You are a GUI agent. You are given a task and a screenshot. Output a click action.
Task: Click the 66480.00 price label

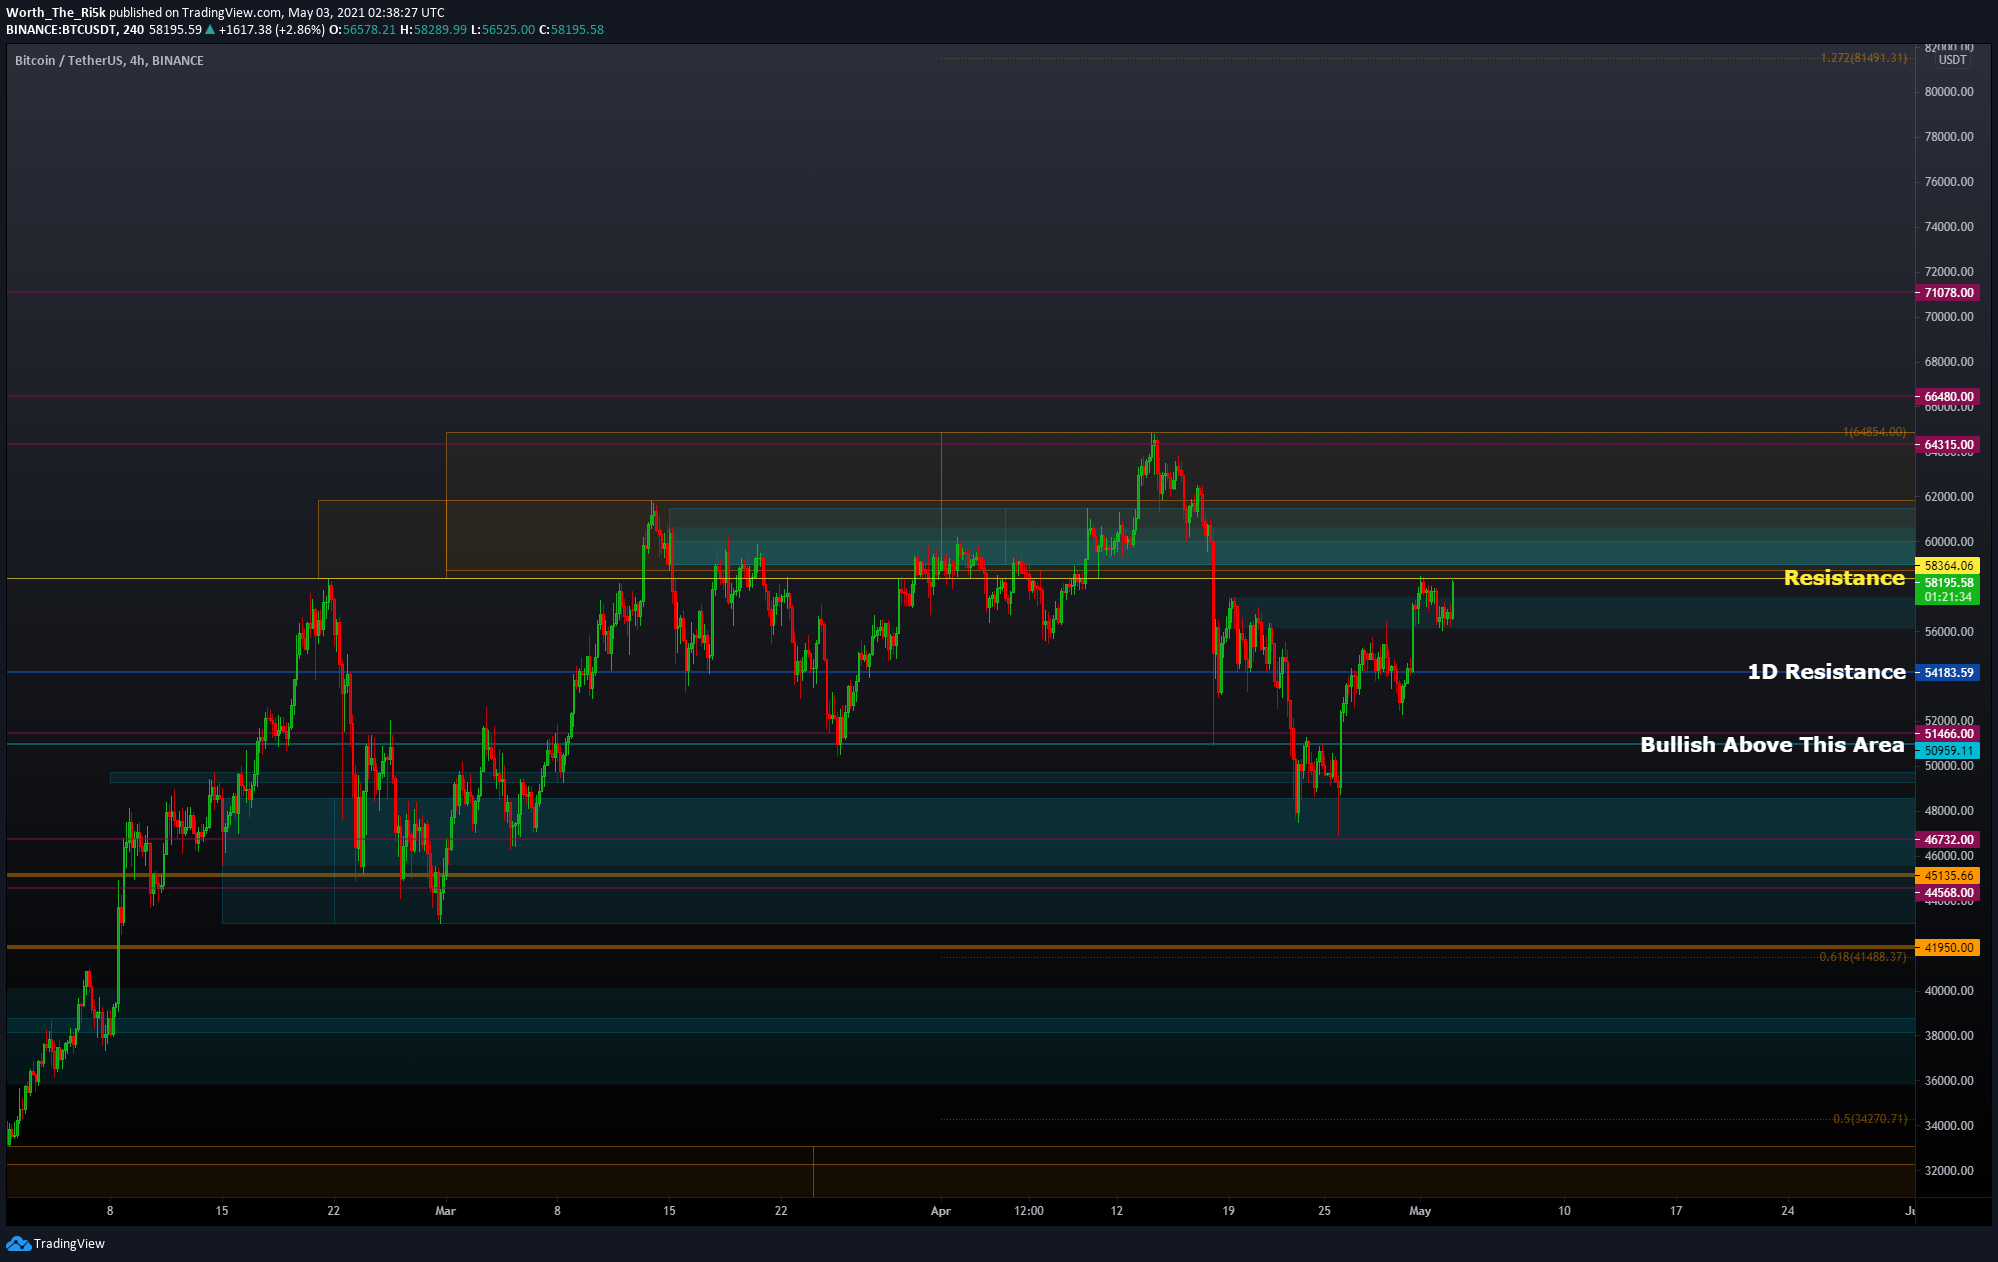(x=1948, y=397)
